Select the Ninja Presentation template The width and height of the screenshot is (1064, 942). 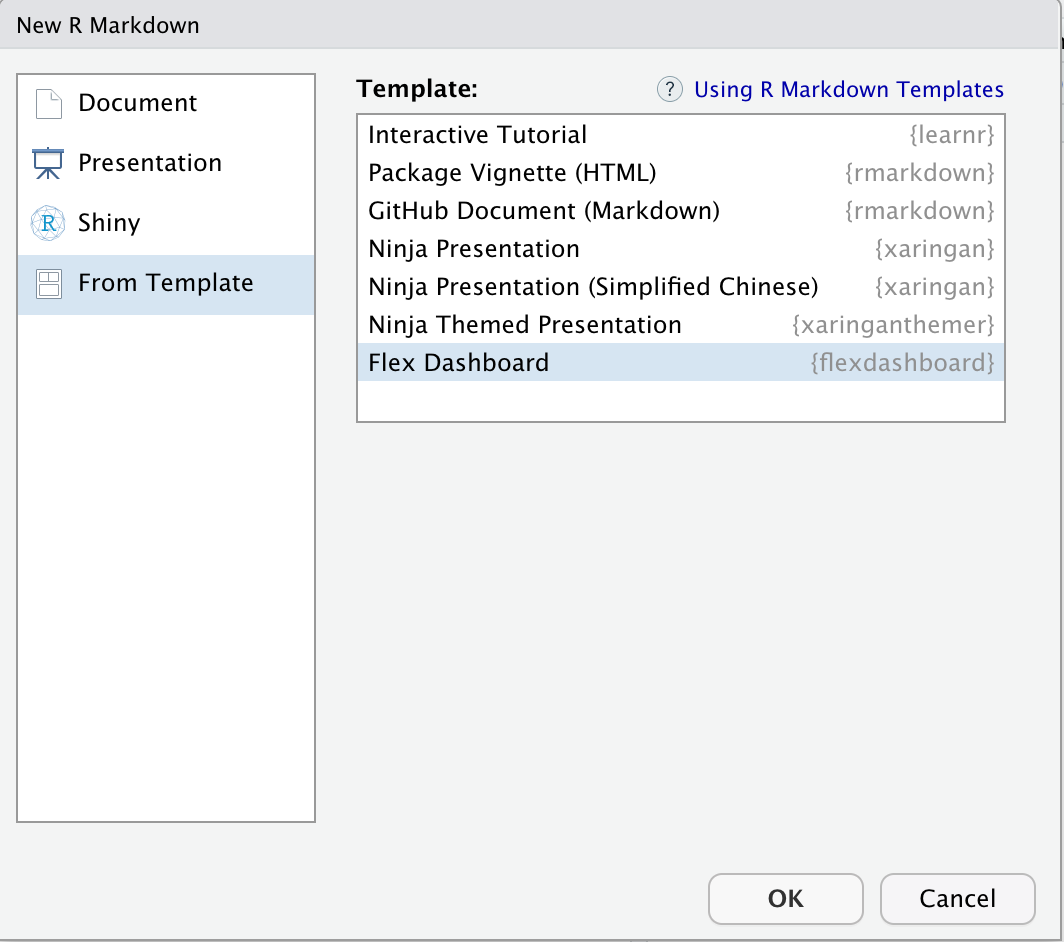(x=681, y=248)
